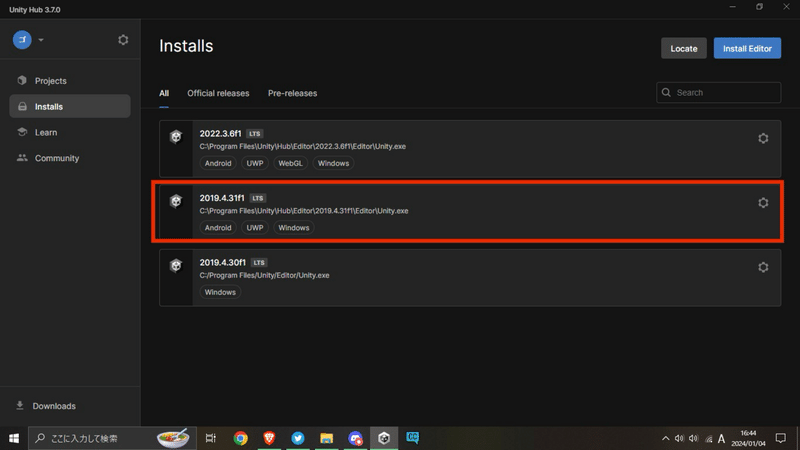Open the notification center icon
Screen dimensions: 800x450
coord(781,438)
